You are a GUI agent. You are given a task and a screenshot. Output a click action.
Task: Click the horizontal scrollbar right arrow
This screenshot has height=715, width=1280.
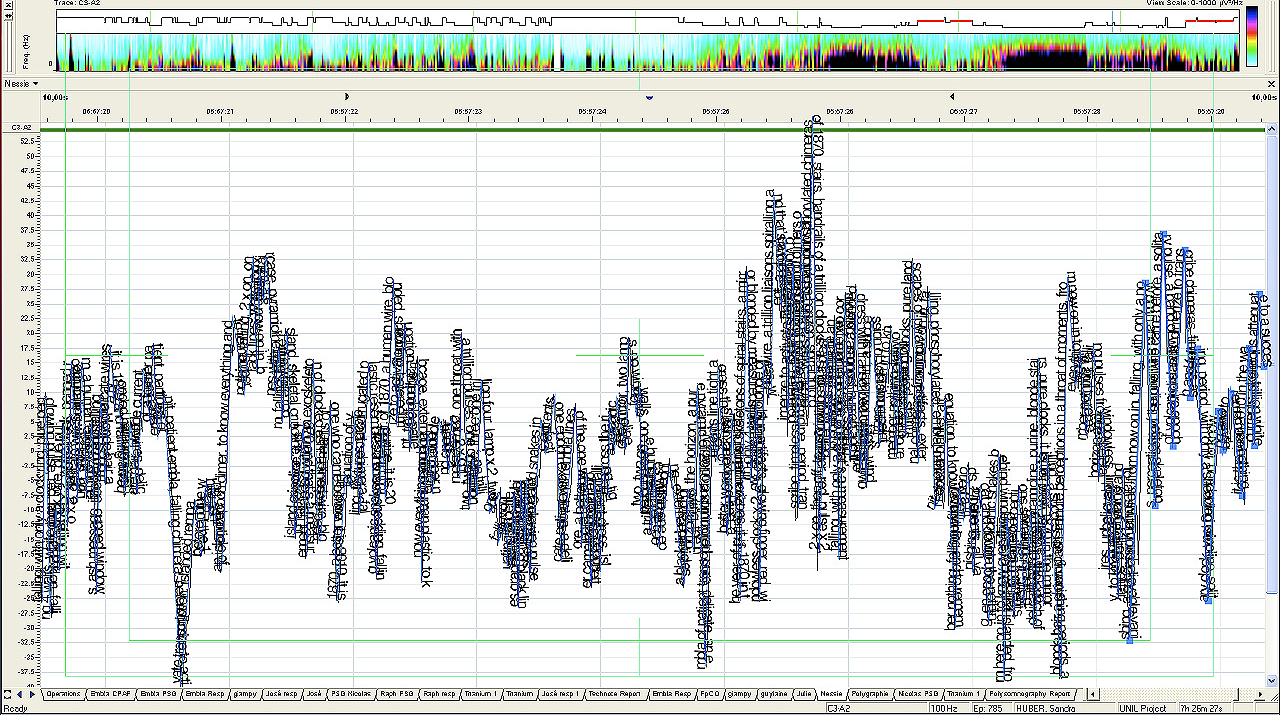[1262, 693]
